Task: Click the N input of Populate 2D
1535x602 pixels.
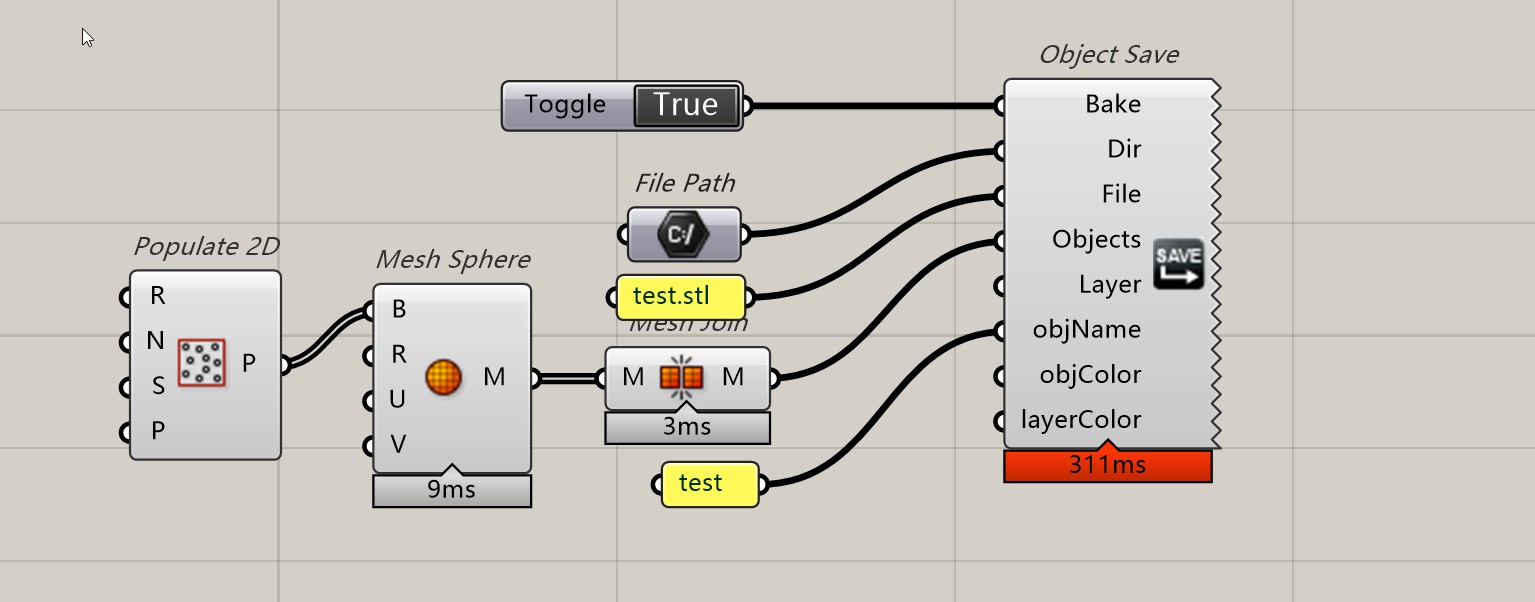Action: point(155,341)
